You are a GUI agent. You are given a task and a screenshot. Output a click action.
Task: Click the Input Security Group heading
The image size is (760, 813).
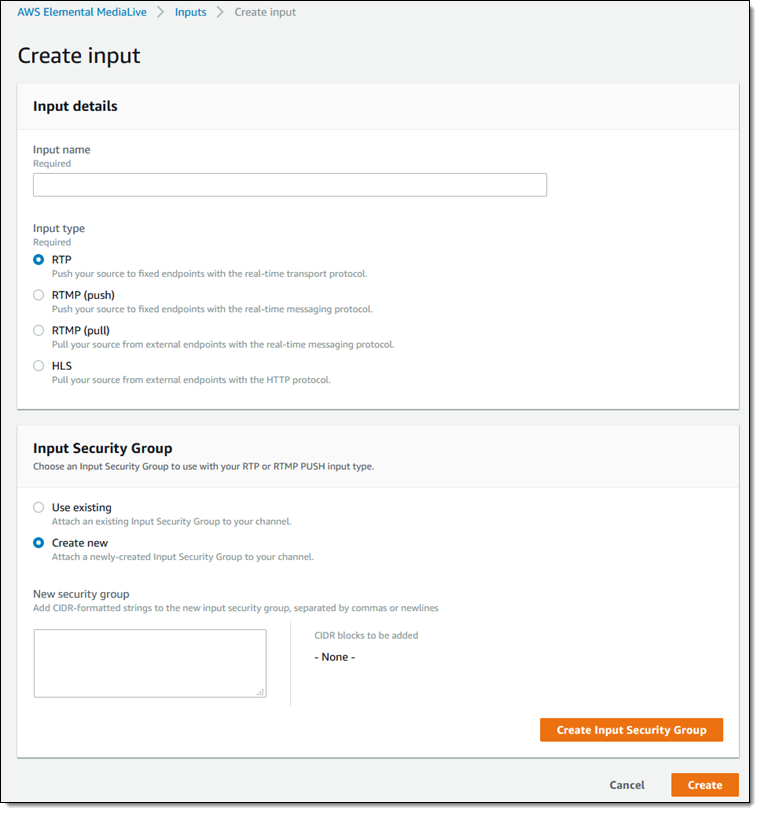(x=103, y=449)
